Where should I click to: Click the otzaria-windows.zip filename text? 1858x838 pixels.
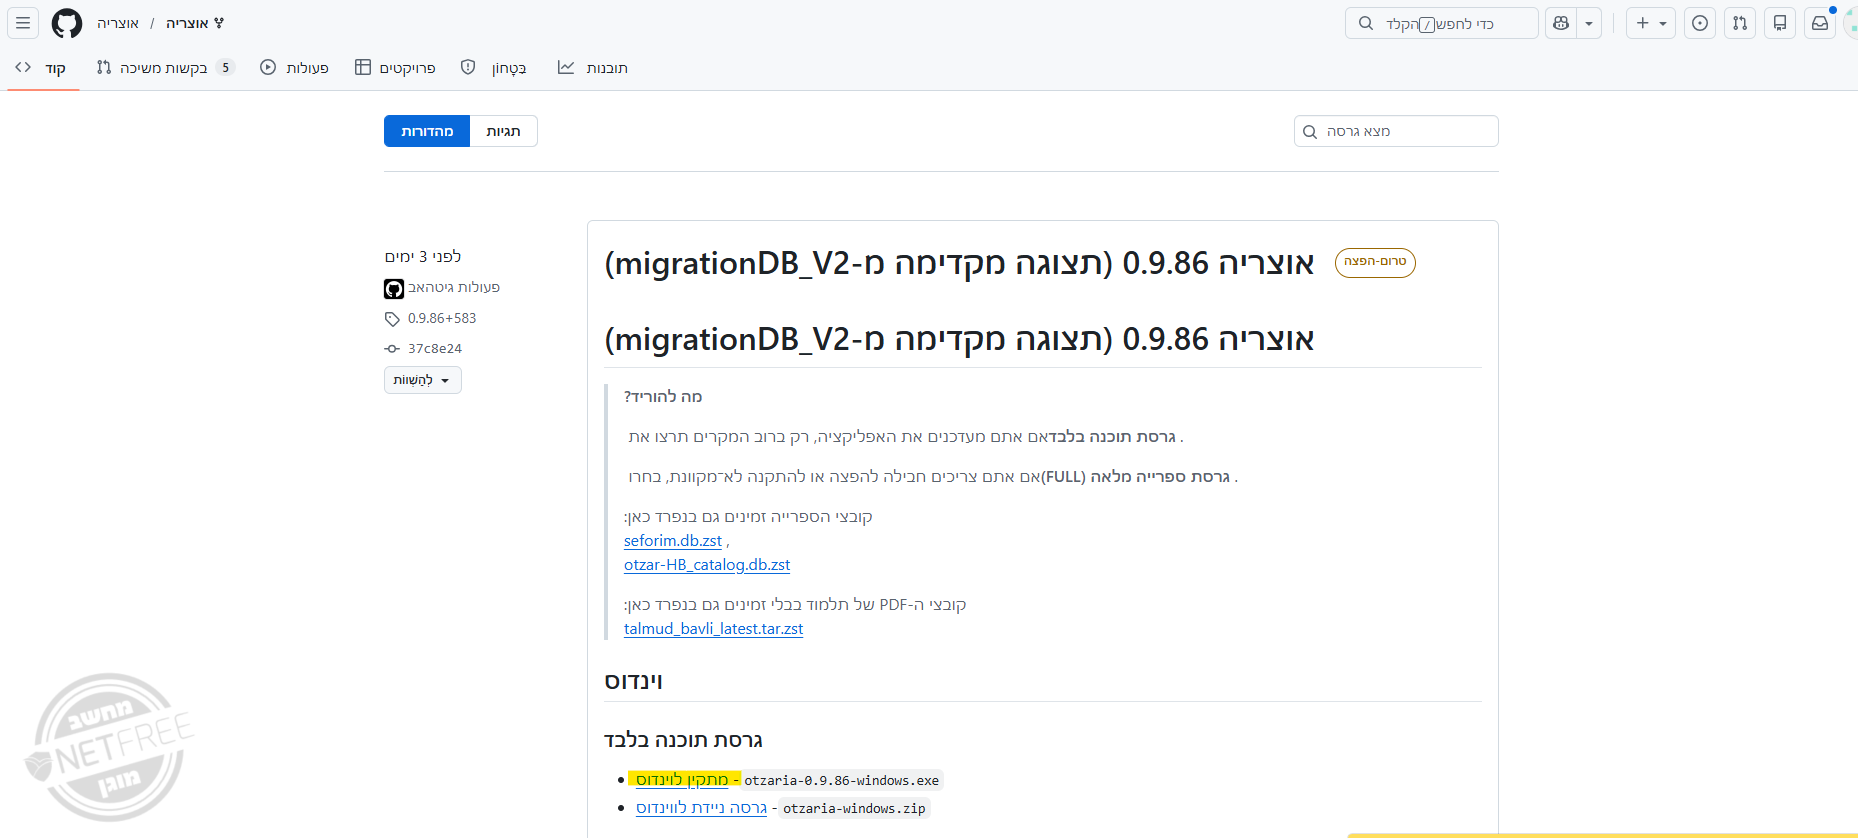point(855,808)
